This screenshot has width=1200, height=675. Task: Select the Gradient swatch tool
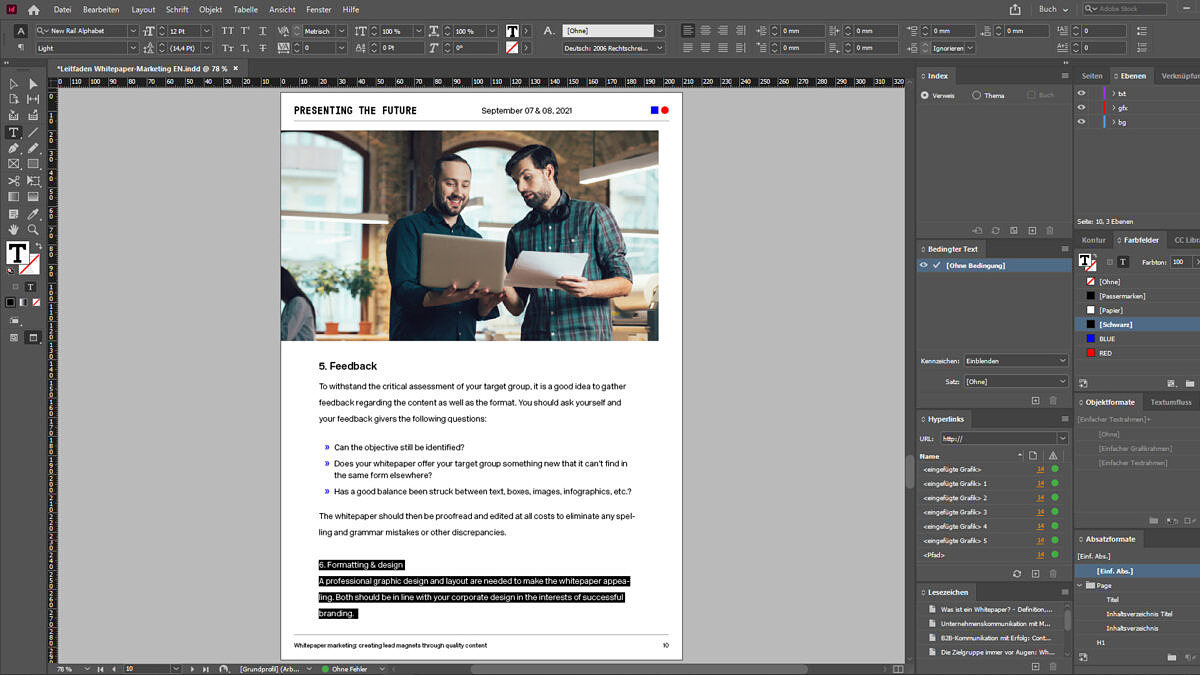click(x=13, y=196)
